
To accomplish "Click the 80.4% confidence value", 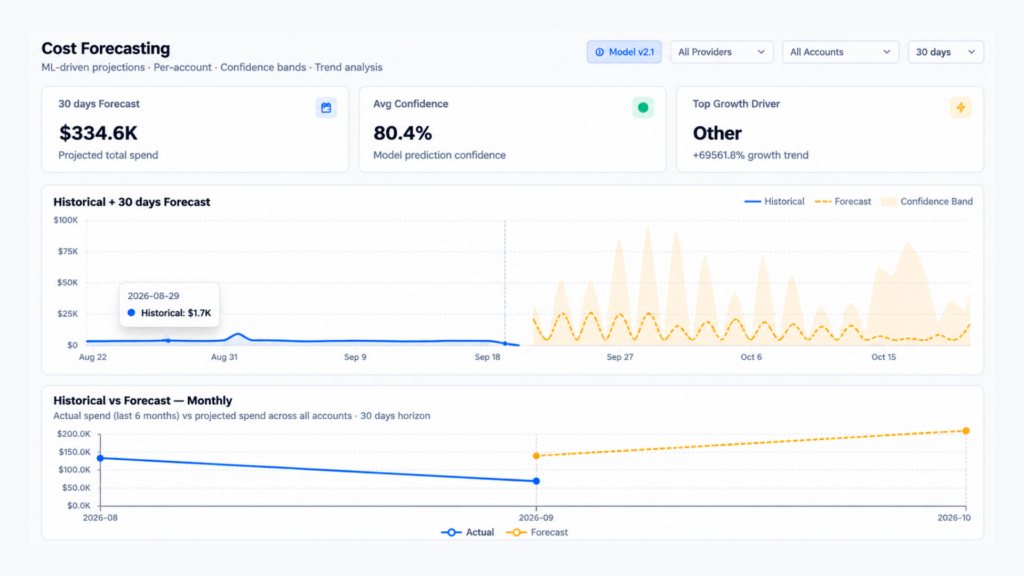I will point(402,133).
